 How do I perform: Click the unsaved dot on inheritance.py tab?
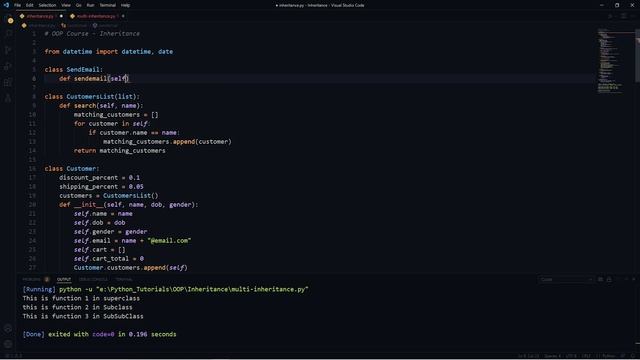coord(61,16)
